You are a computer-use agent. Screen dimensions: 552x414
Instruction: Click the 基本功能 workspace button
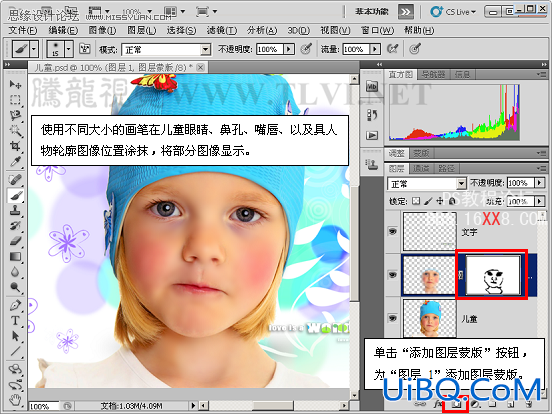372,12
